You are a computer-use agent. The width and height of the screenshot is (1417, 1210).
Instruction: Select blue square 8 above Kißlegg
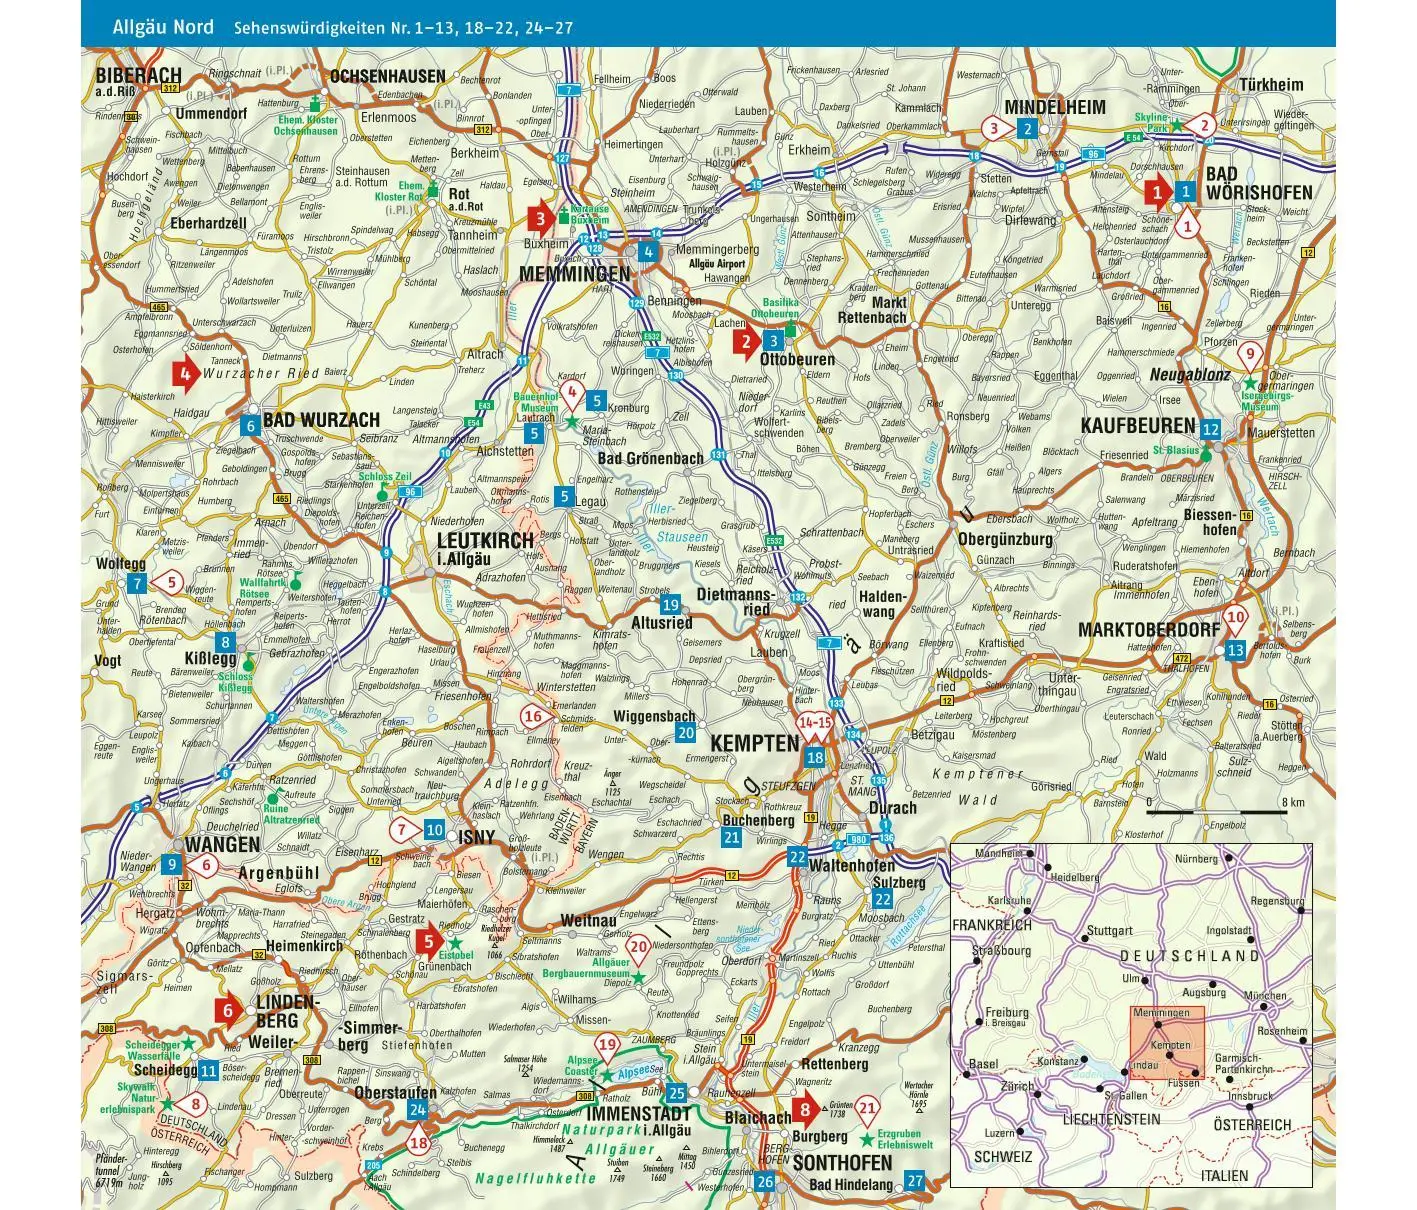tap(226, 643)
